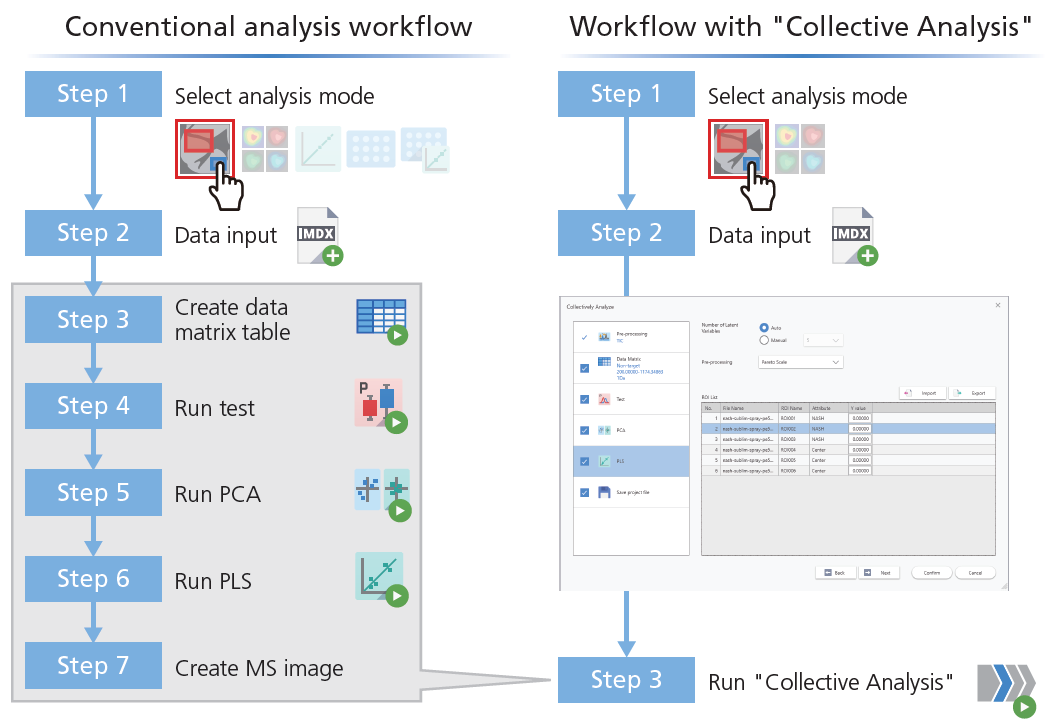Click the Create data matrix table icon

click(x=382, y=320)
